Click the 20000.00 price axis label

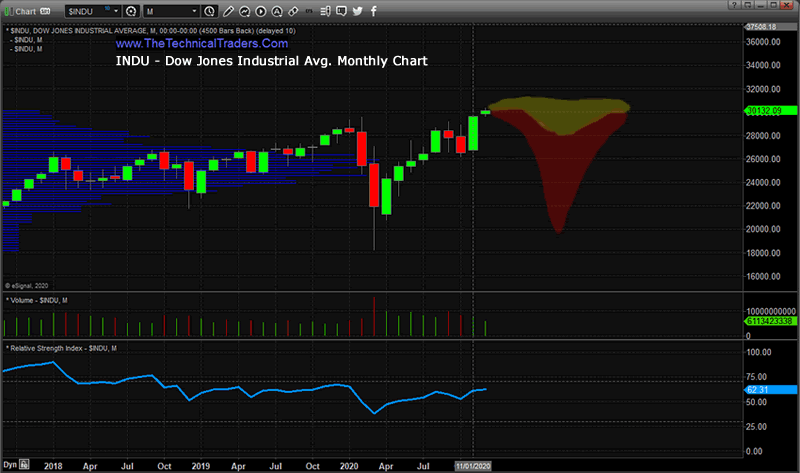tap(763, 229)
